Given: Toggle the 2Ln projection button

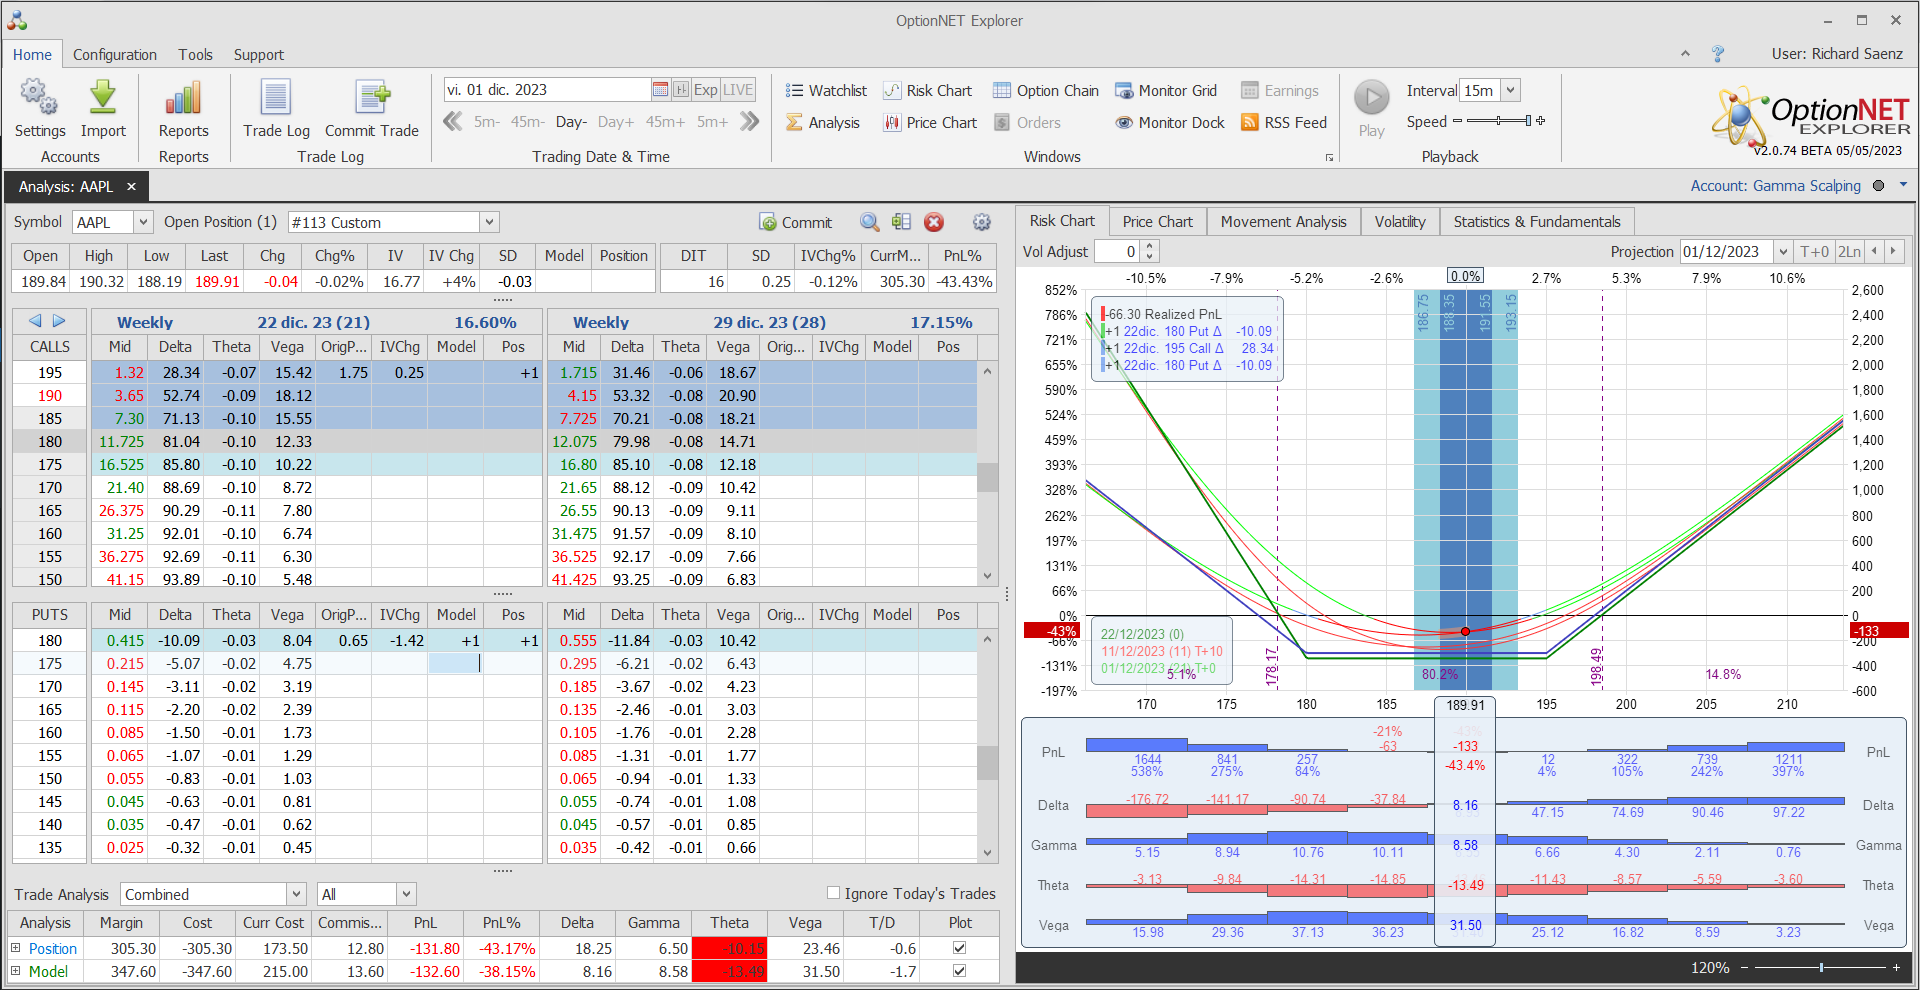Looking at the screenshot, I should tap(1850, 251).
